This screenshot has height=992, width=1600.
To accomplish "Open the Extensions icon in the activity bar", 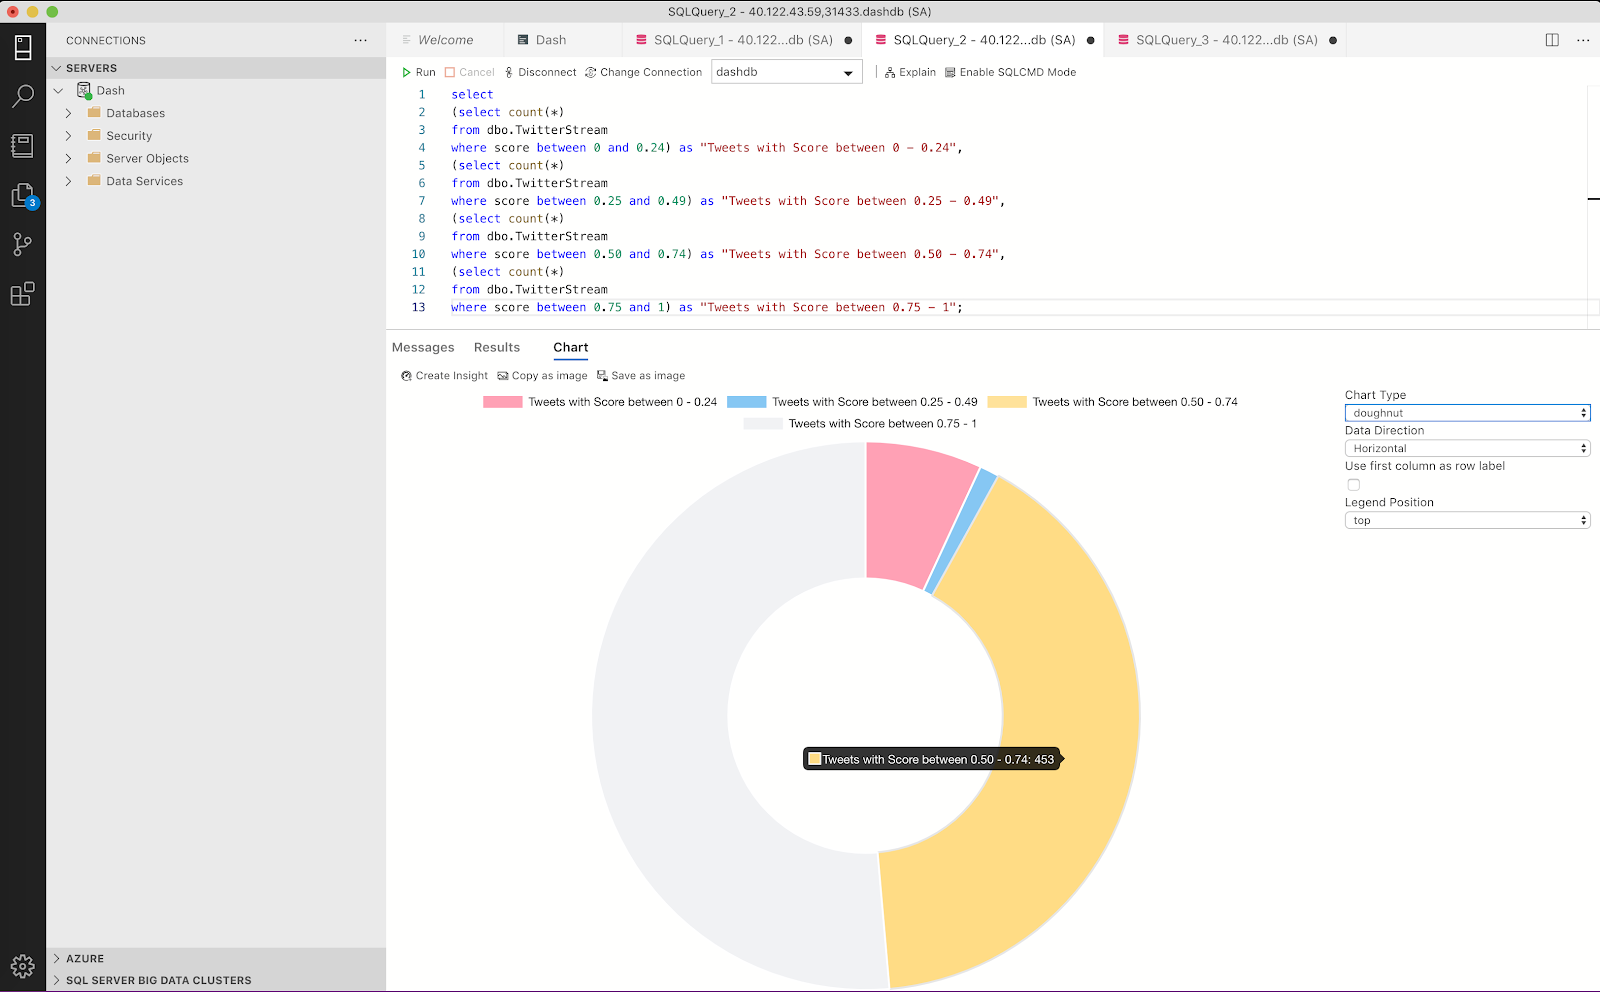I will [x=22, y=294].
